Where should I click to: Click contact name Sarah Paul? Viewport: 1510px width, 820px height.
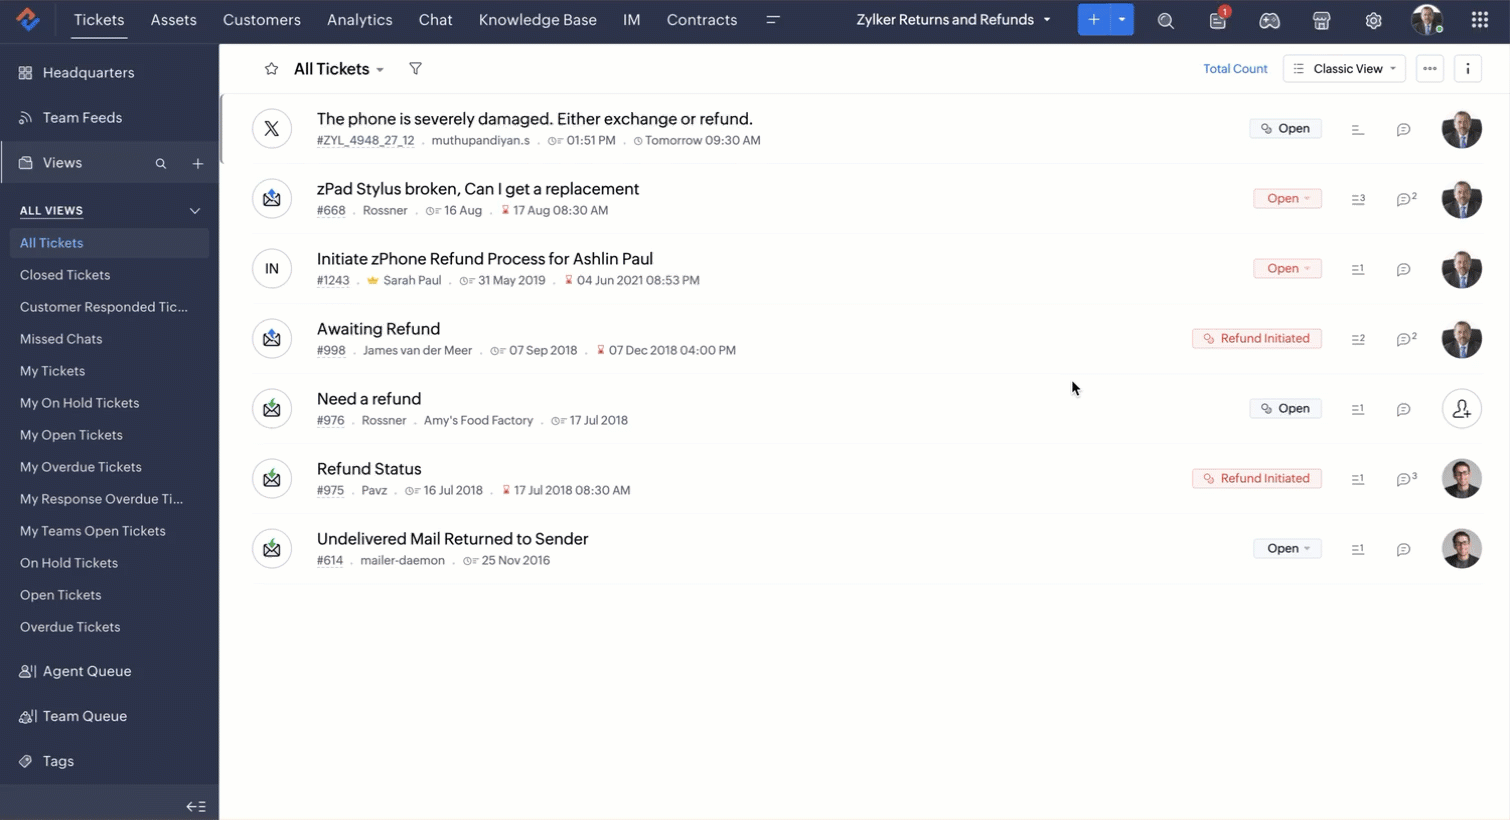click(412, 281)
